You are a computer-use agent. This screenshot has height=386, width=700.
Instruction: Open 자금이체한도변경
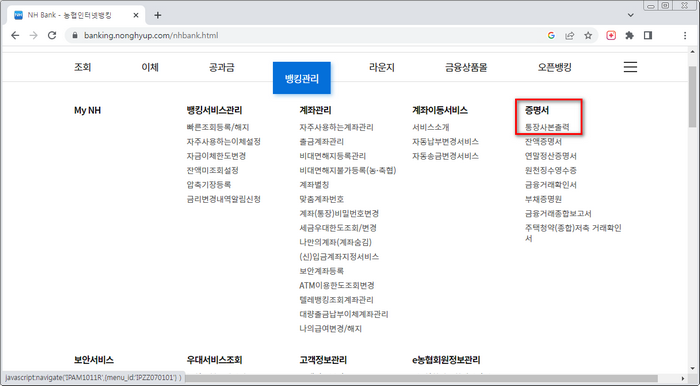[216, 156]
